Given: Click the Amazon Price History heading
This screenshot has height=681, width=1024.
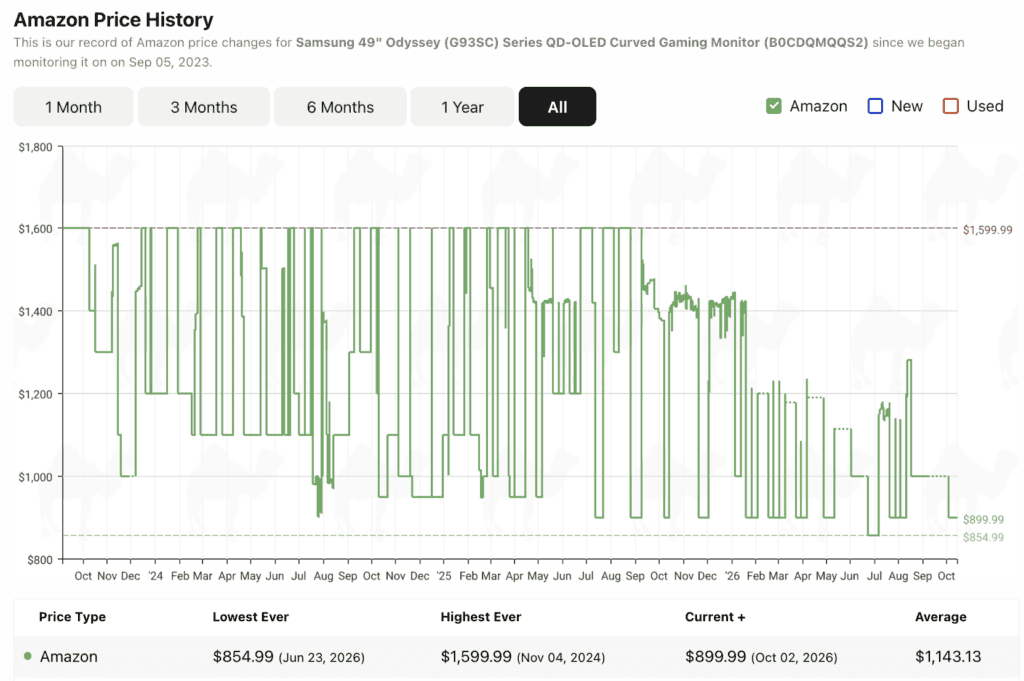Looking at the screenshot, I should [114, 20].
